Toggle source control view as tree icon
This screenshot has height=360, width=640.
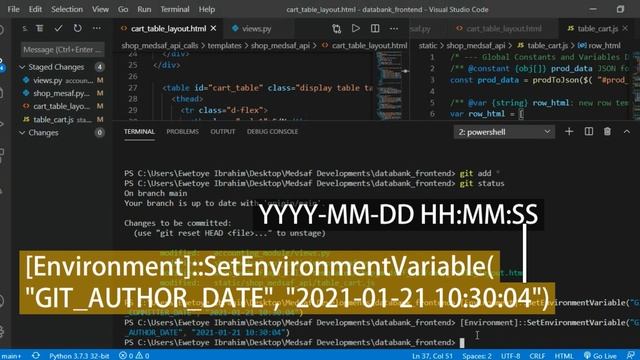pyautogui.click(x=40, y=28)
